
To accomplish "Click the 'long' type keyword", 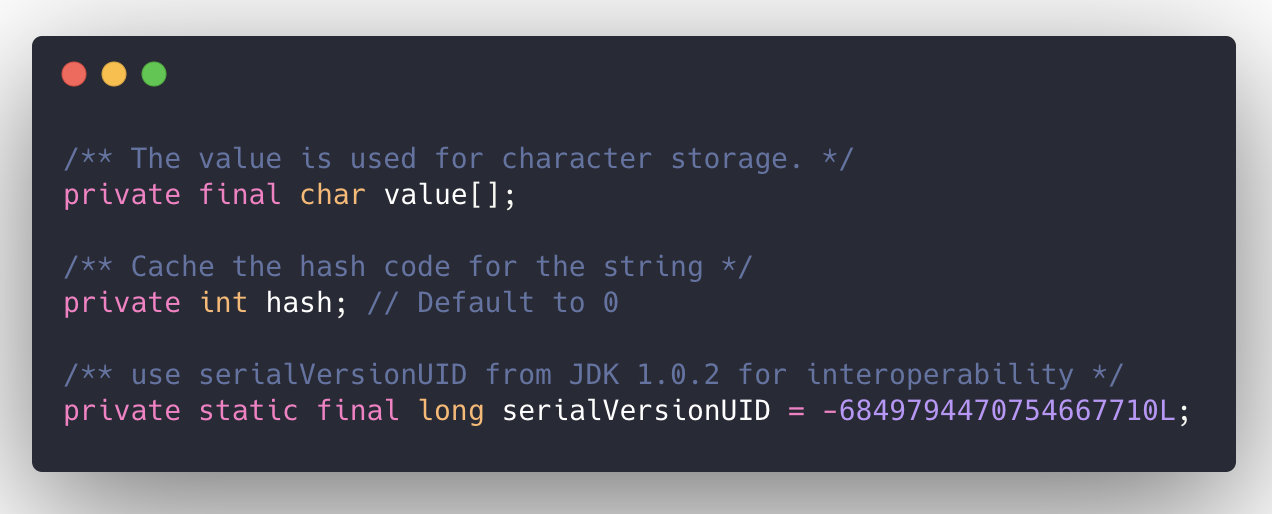I will (x=450, y=410).
